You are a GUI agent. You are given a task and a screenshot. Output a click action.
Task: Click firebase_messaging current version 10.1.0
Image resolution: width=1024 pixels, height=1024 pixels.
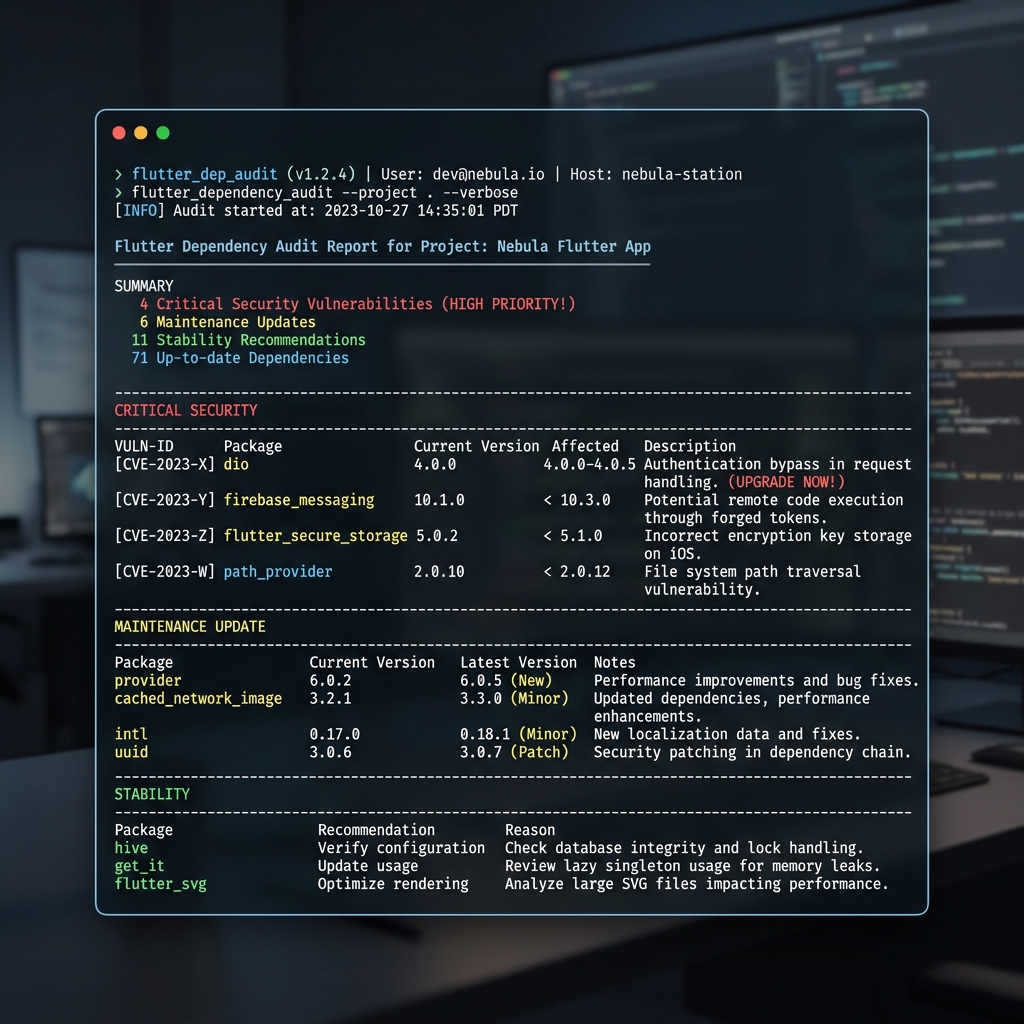click(439, 500)
